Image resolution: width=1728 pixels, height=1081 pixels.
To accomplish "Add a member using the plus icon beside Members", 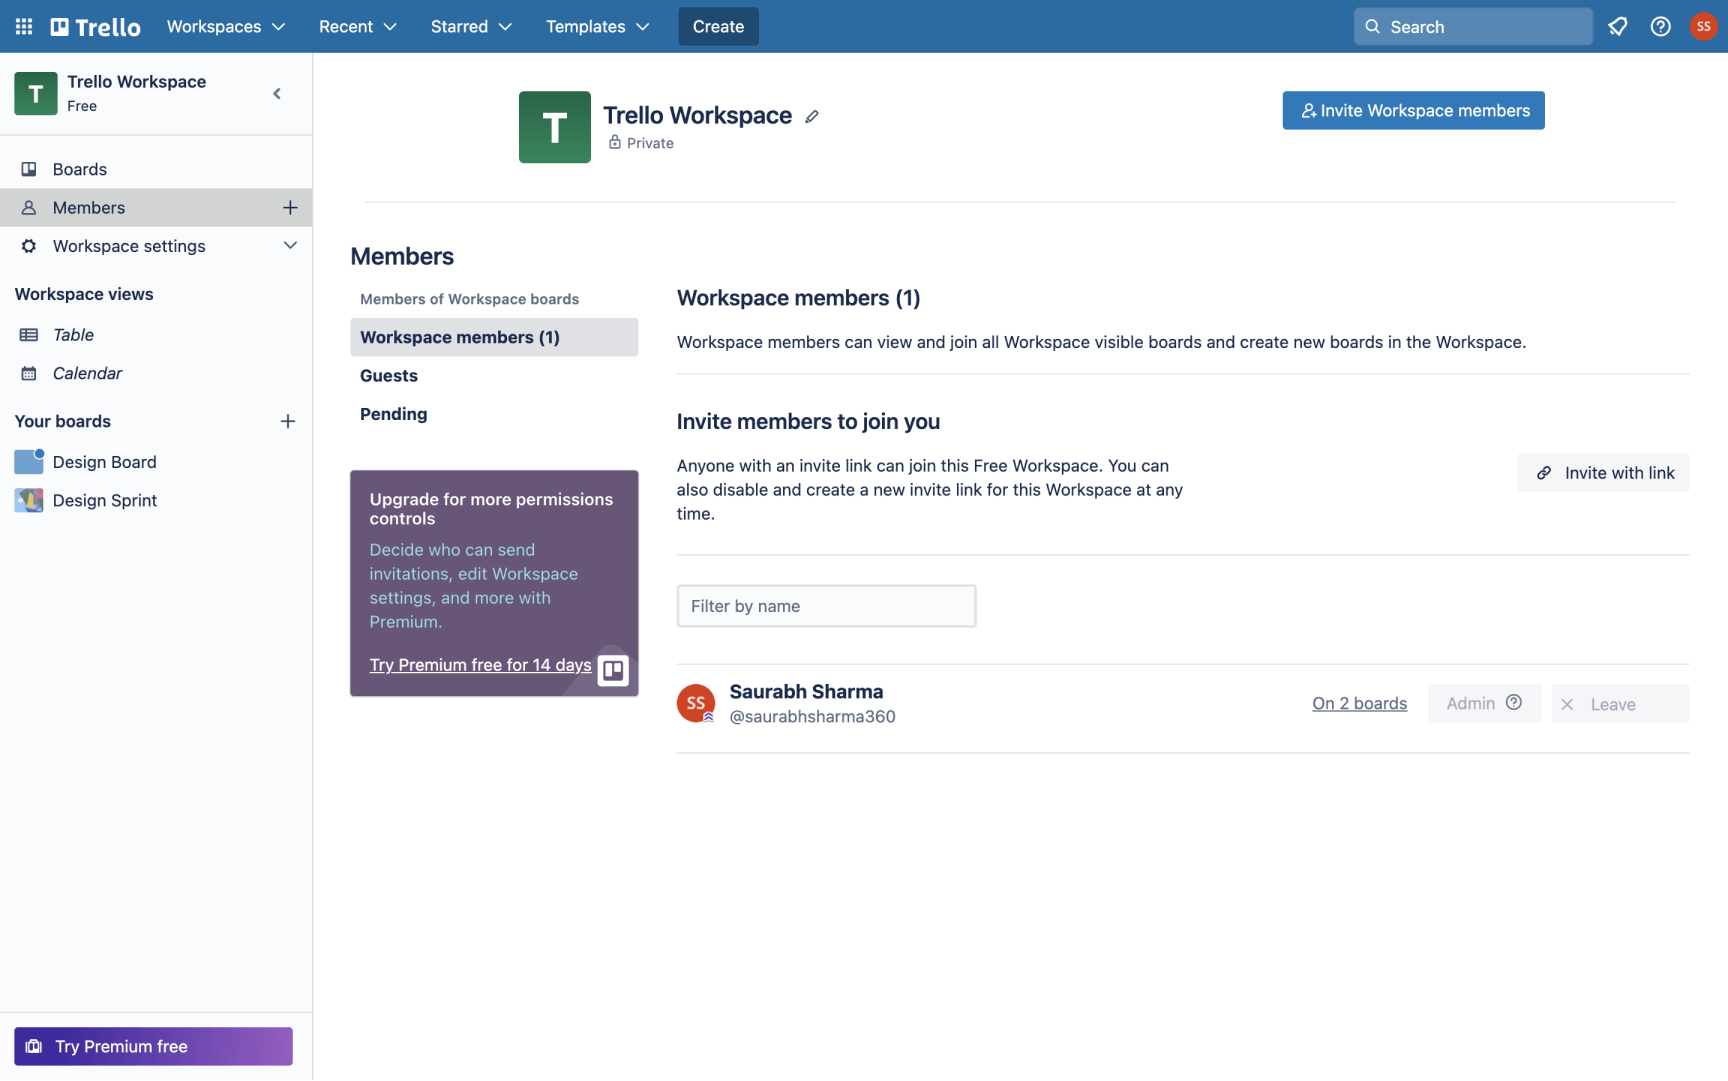I will (x=290, y=208).
